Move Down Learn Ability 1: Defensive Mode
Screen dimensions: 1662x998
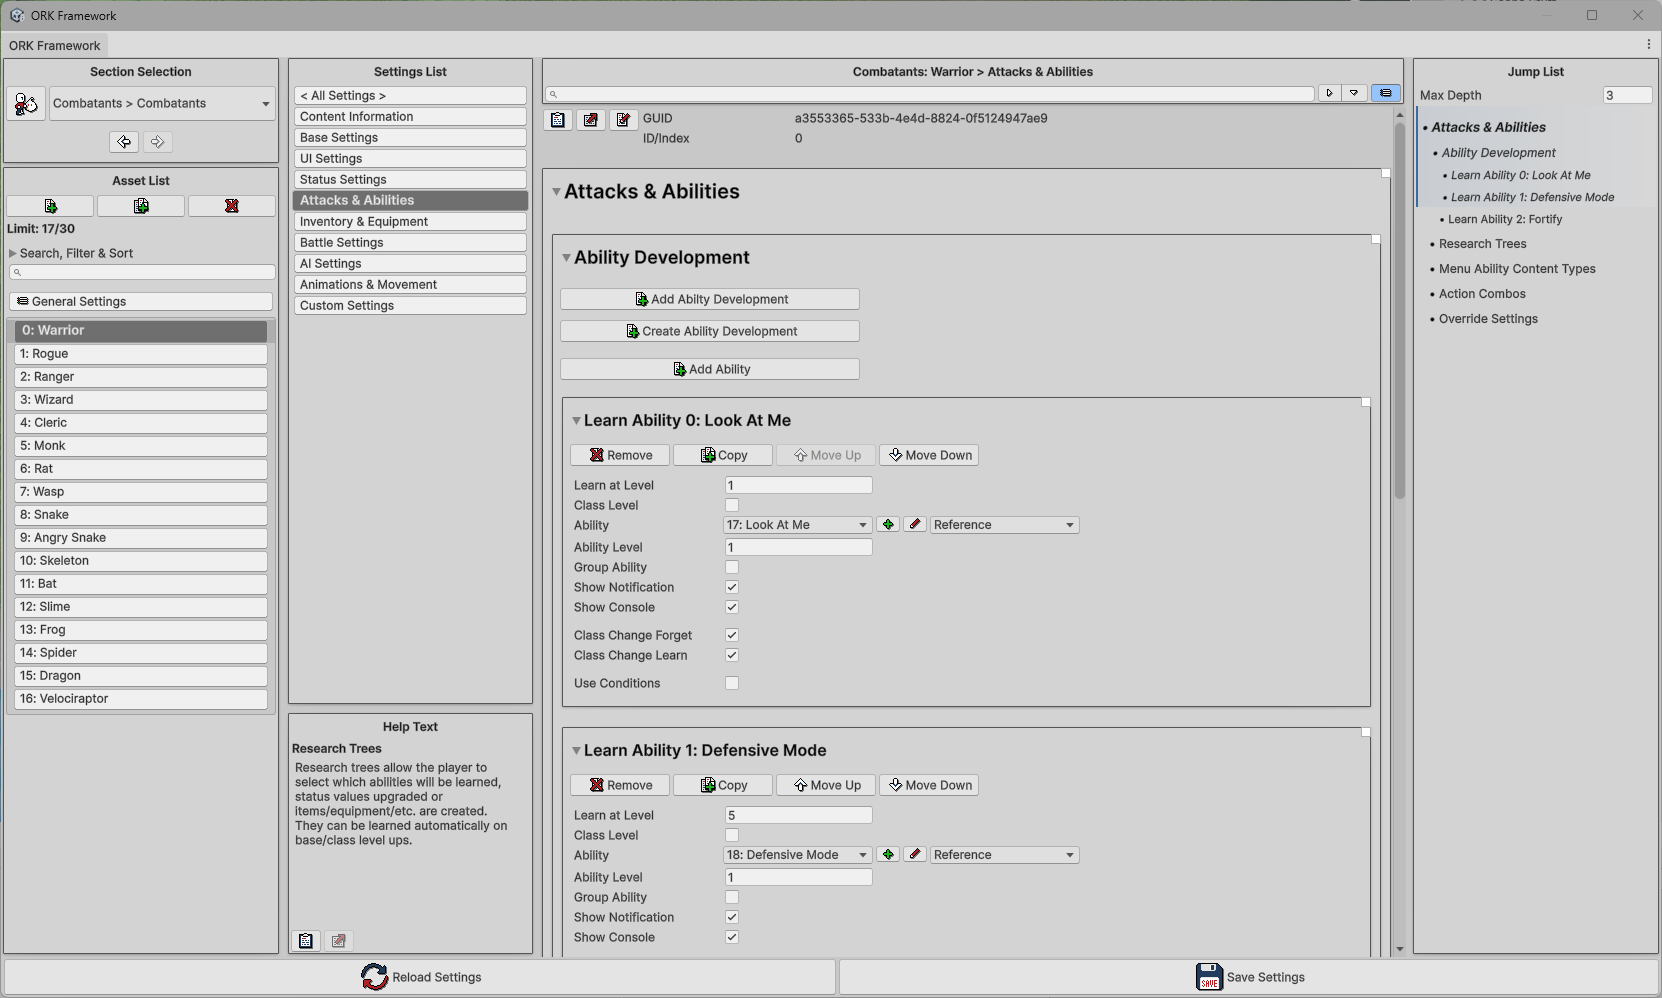pyautogui.click(x=929, y=785)
